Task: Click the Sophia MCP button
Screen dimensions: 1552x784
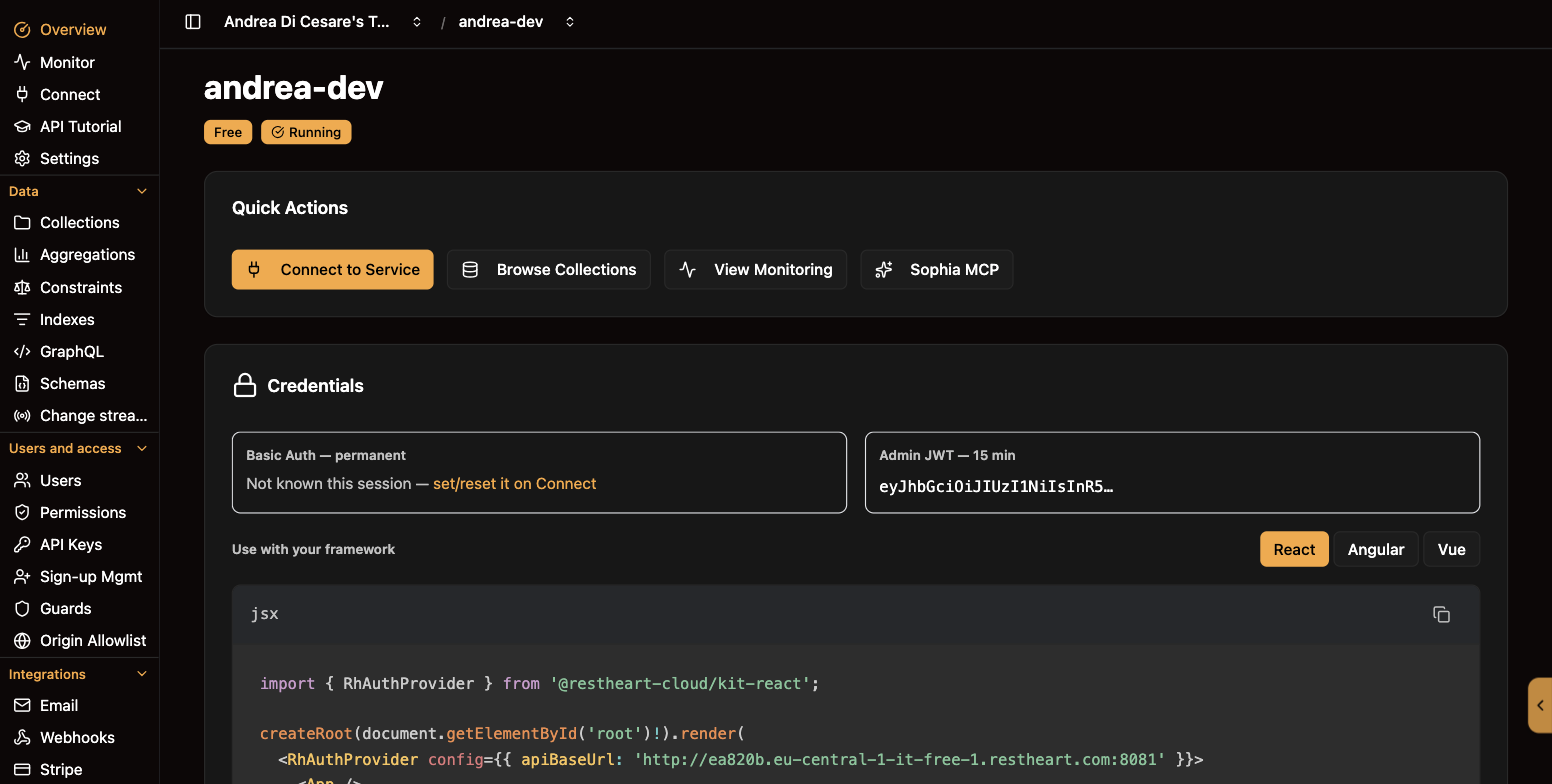Action: click(937, 269)
